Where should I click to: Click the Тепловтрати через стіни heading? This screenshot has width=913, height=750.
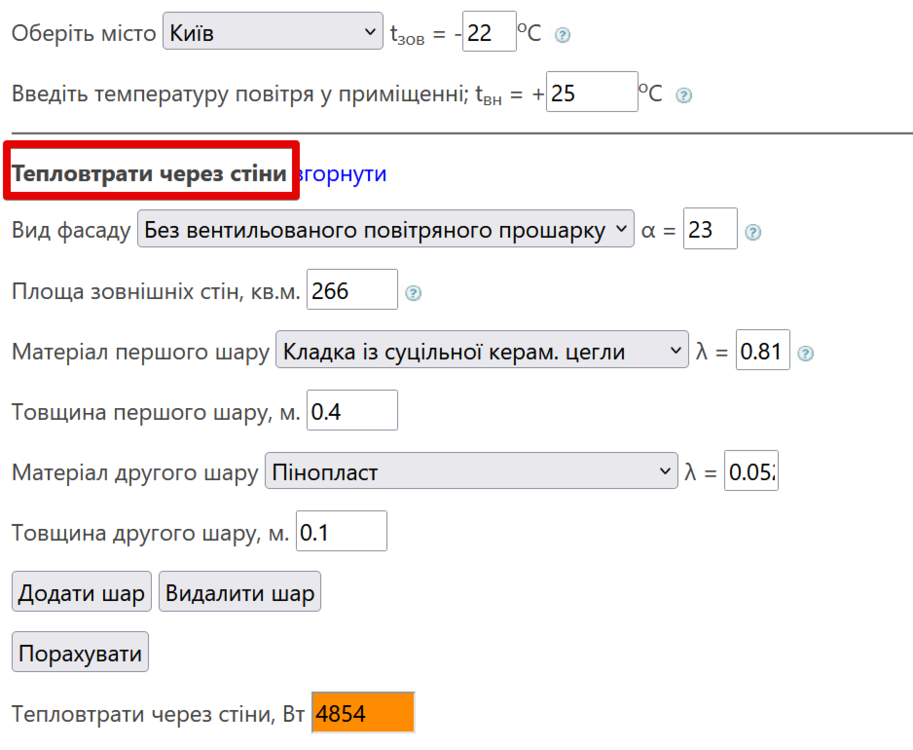click(149, 173)
